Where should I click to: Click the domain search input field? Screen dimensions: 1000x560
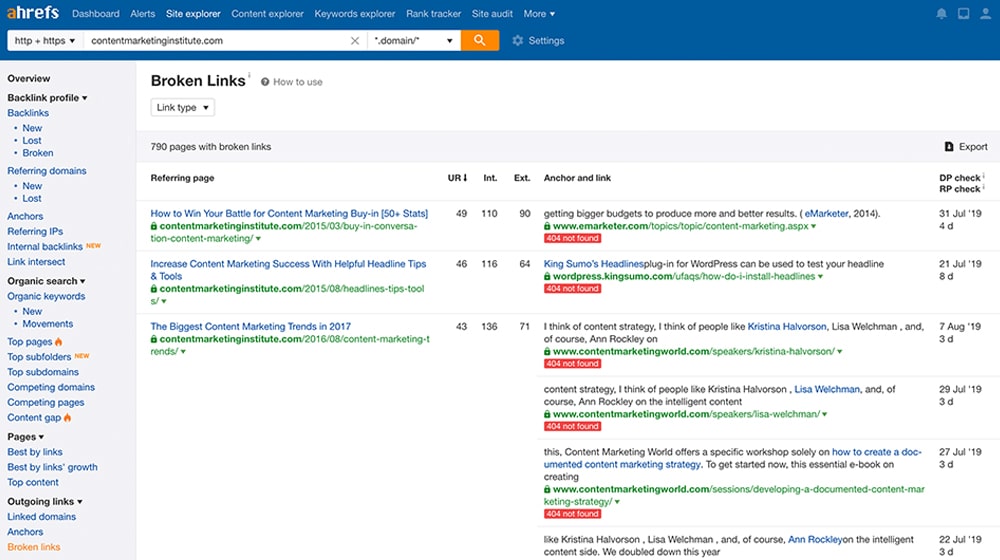click(215, 41)
